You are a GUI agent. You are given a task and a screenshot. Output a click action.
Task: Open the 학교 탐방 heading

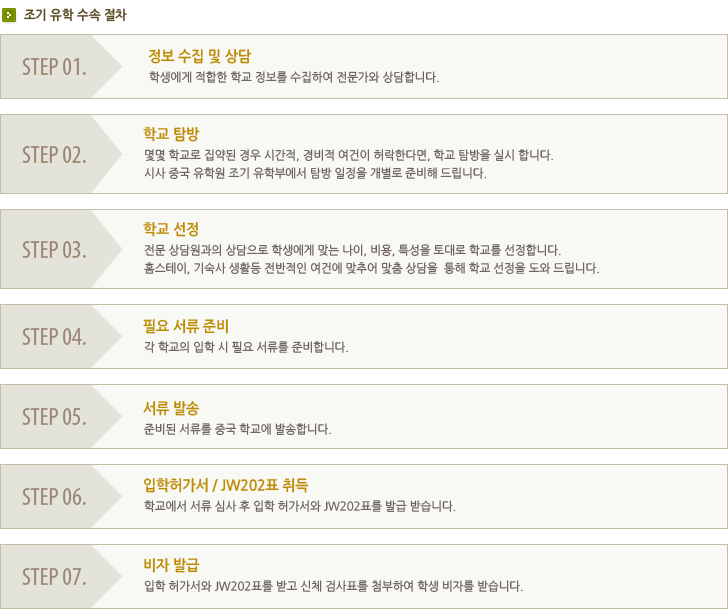click(165, 133)
